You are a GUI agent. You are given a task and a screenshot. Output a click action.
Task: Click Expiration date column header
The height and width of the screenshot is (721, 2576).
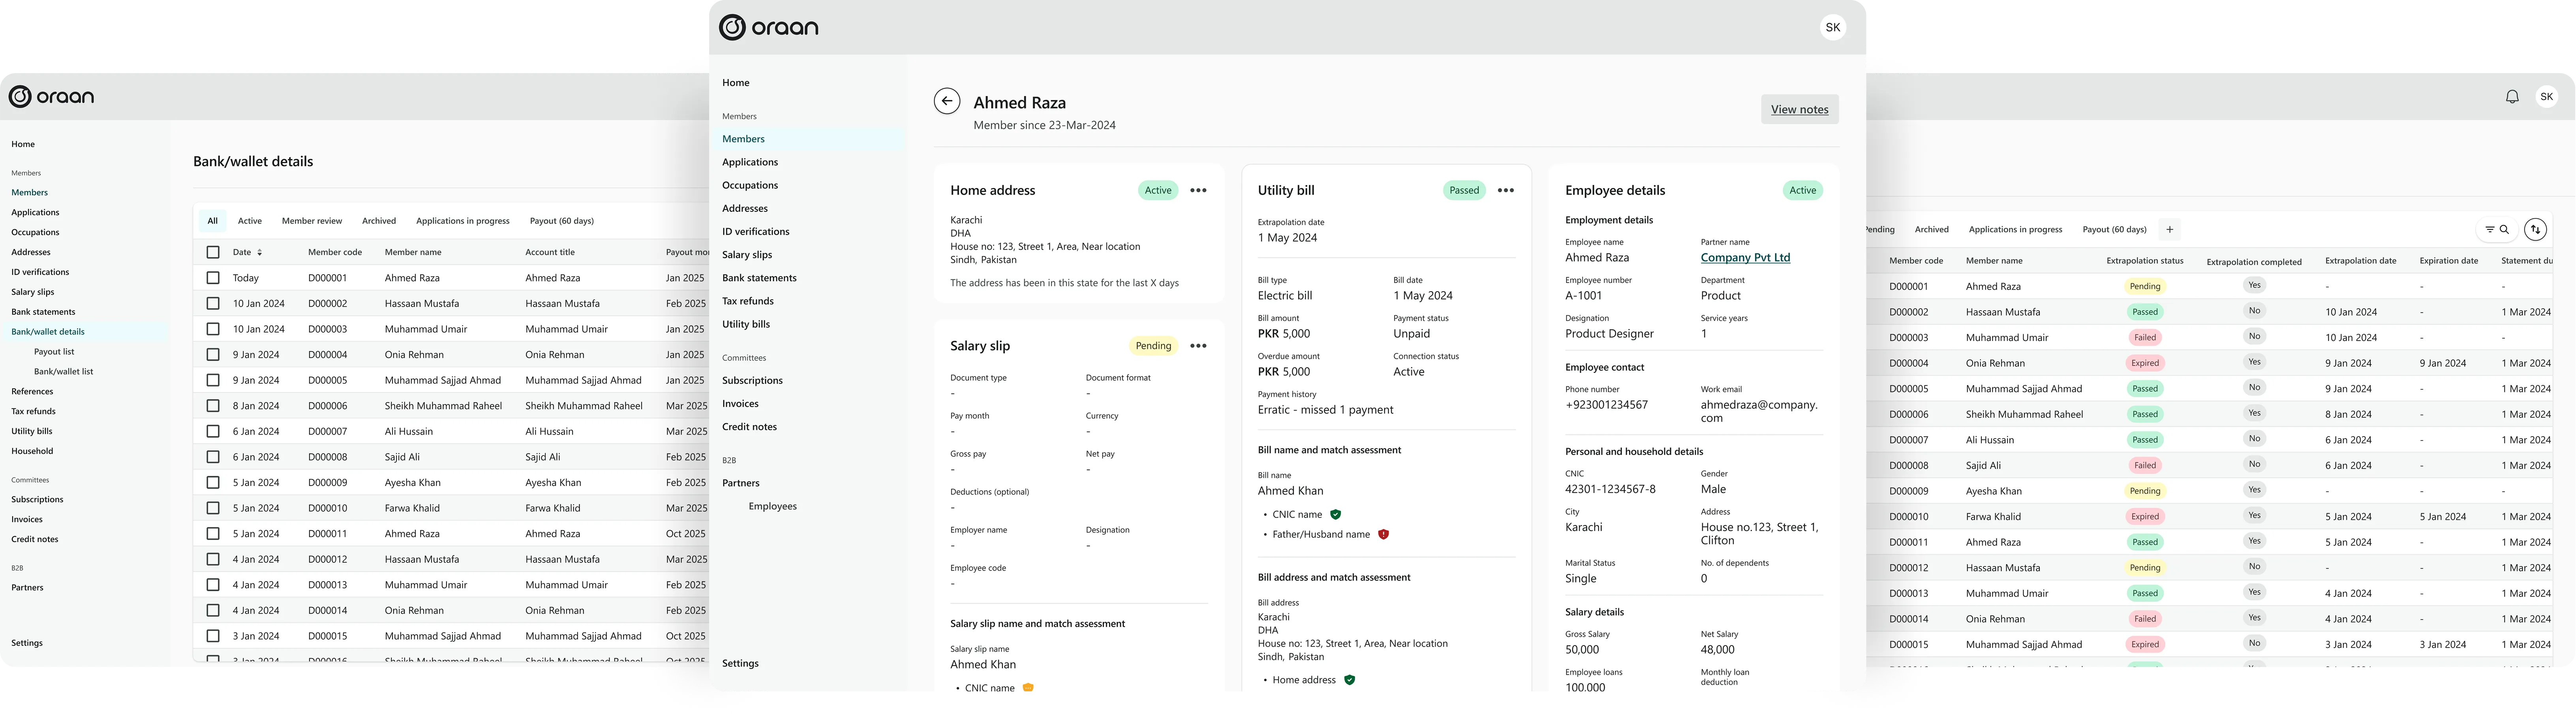click(2448, 261)
